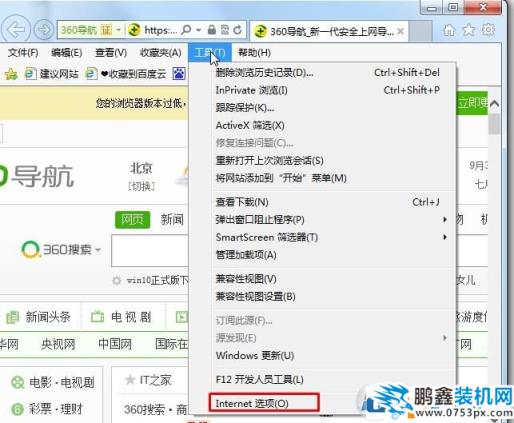Close the 360导航 browser tab
Viewport: 514px width, 423px height.
tap(401, 31)
